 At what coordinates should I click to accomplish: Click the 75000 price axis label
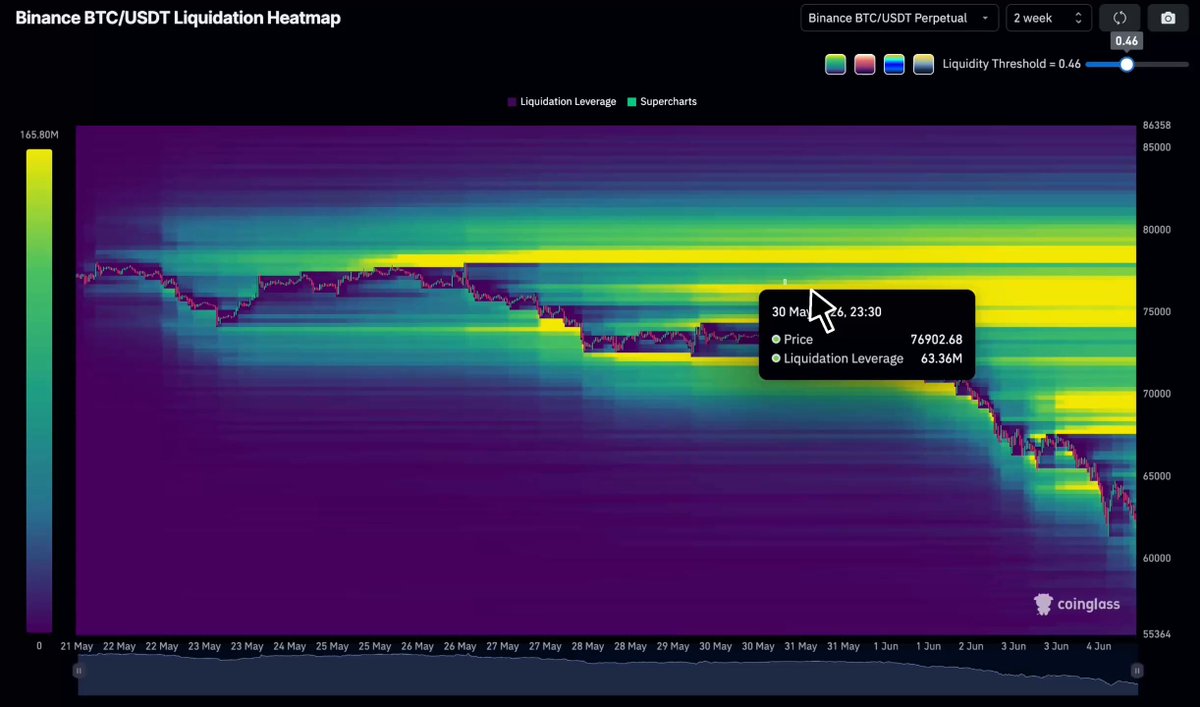click(1155, 311)
